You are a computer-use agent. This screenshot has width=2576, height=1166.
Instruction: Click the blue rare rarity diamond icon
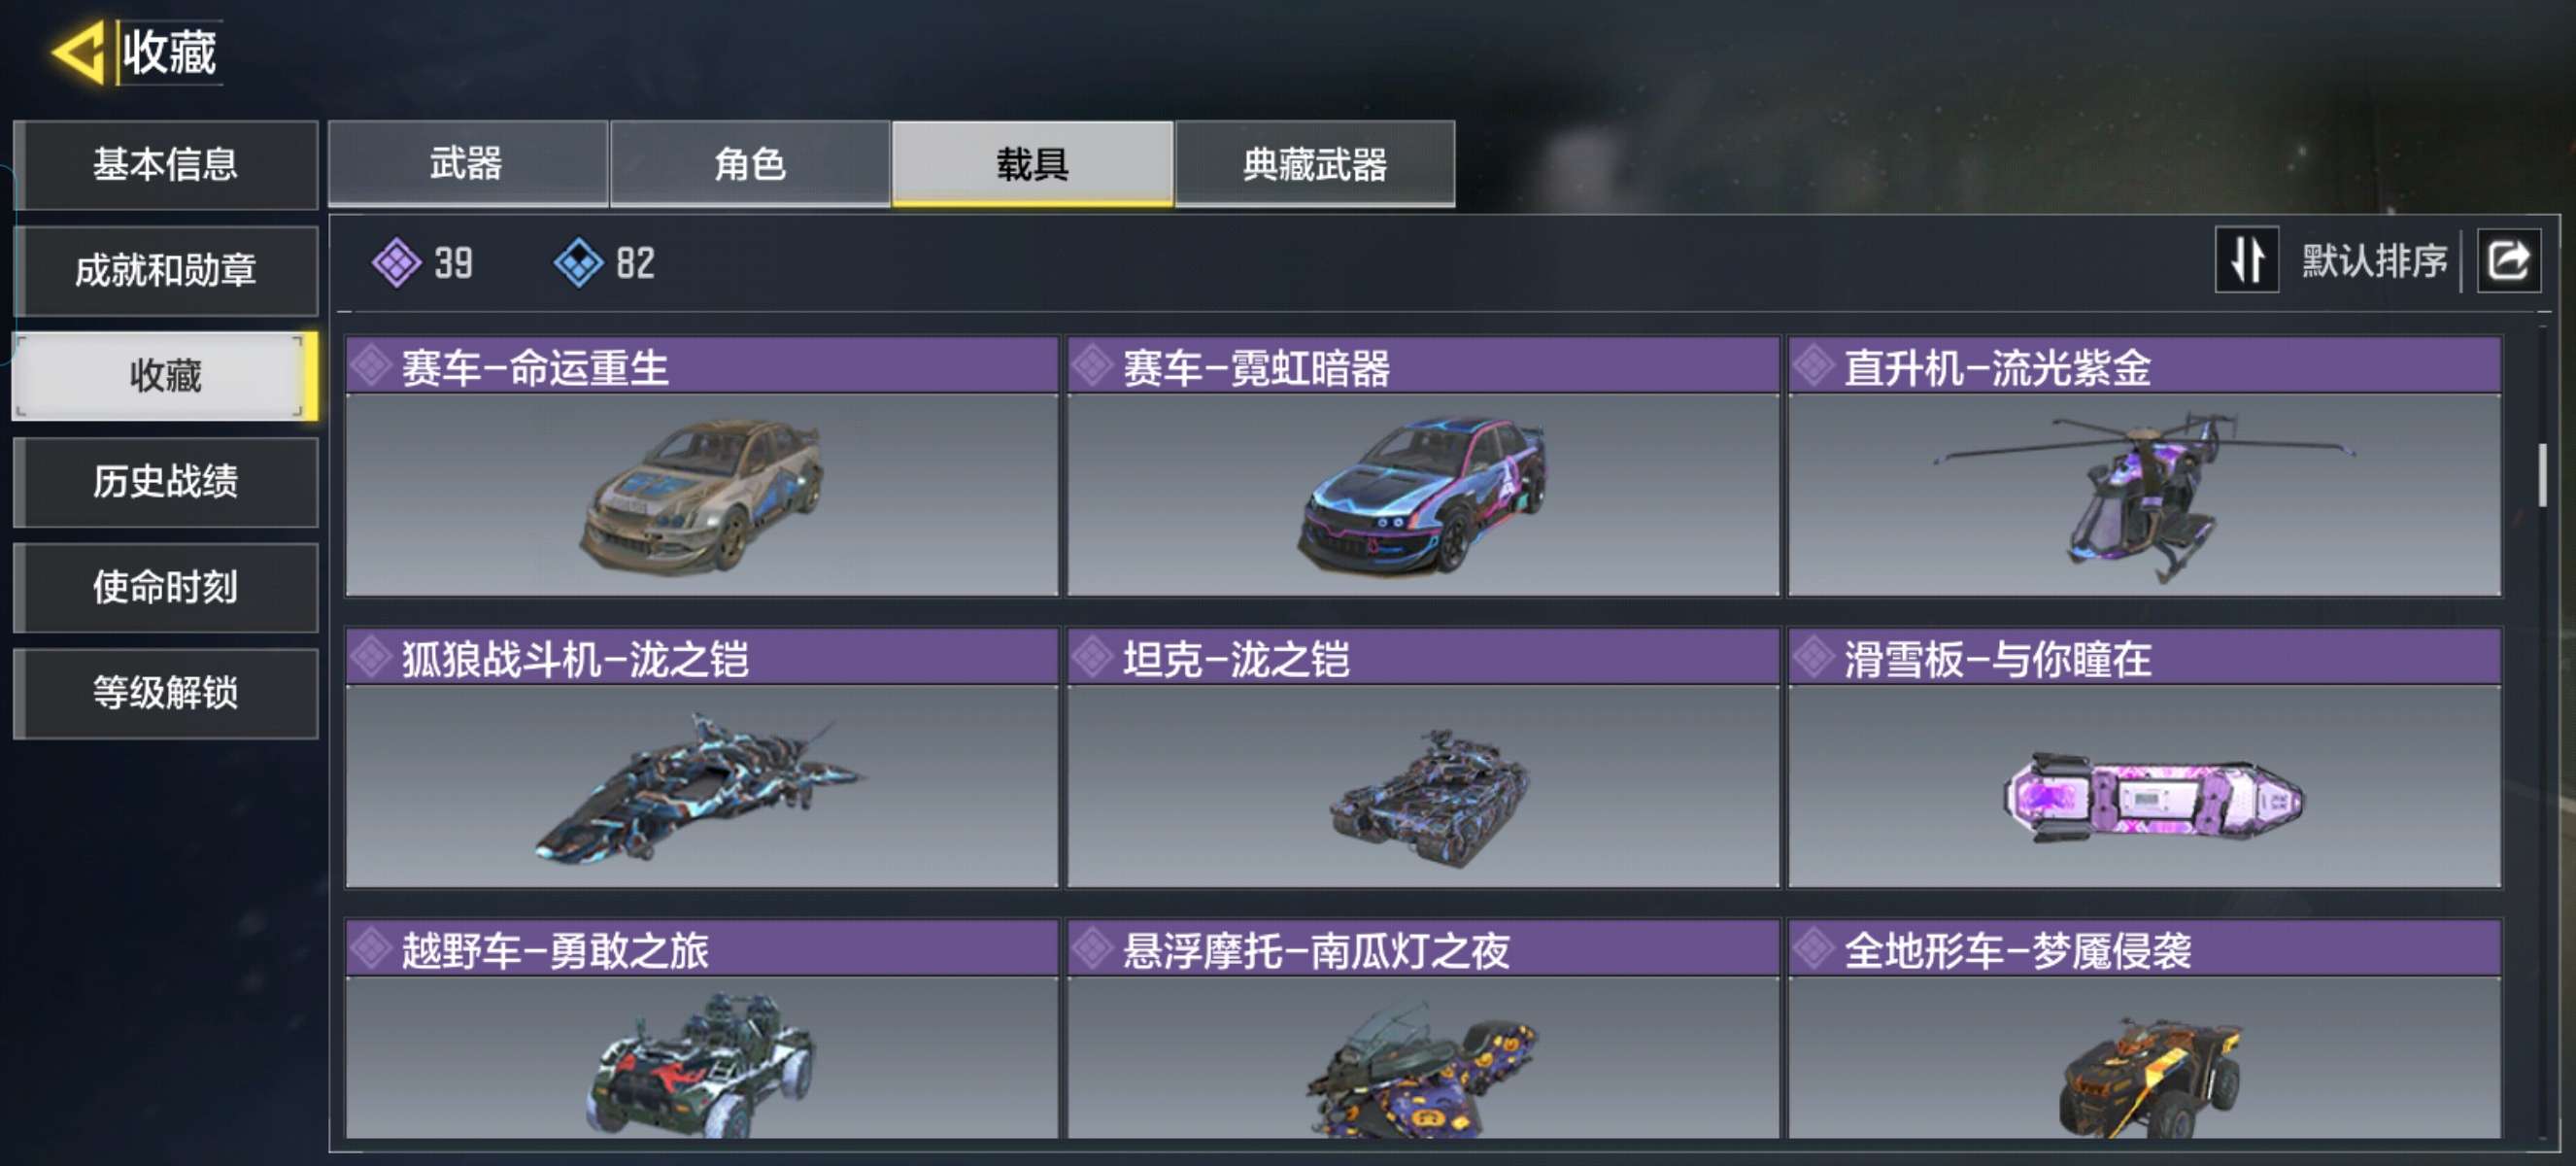pos(578,263)
